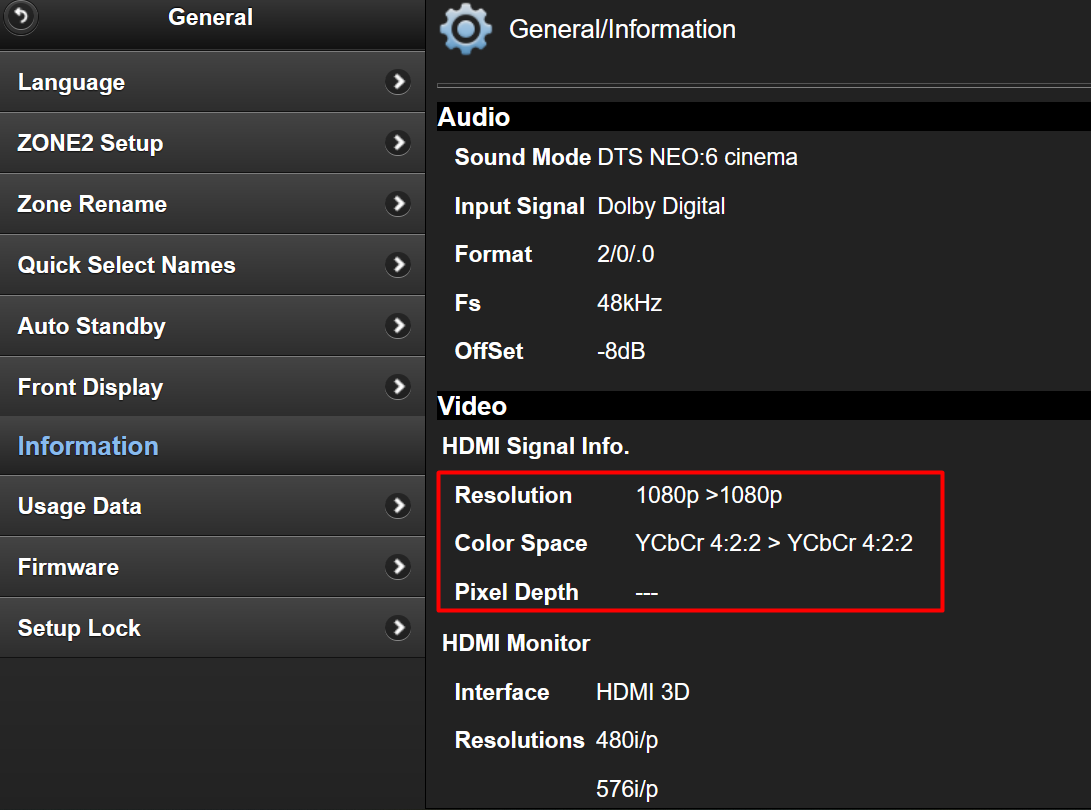
Task: Click the settings gear icon in header
Action: pyautogui.click(x=465, y=29)
